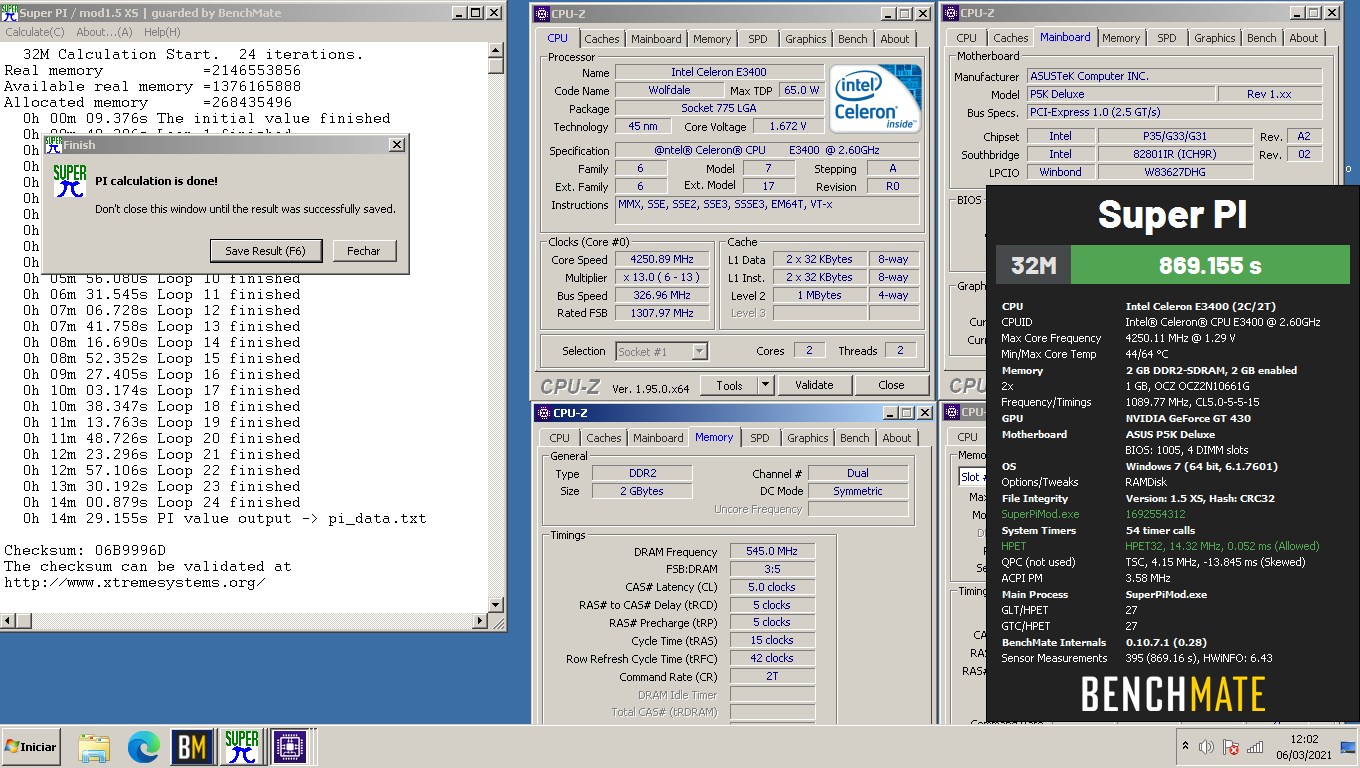The width and height of the screenshot is (1360, 768).
Task: Click the BENCHMATE logo
Action: 1173,694
